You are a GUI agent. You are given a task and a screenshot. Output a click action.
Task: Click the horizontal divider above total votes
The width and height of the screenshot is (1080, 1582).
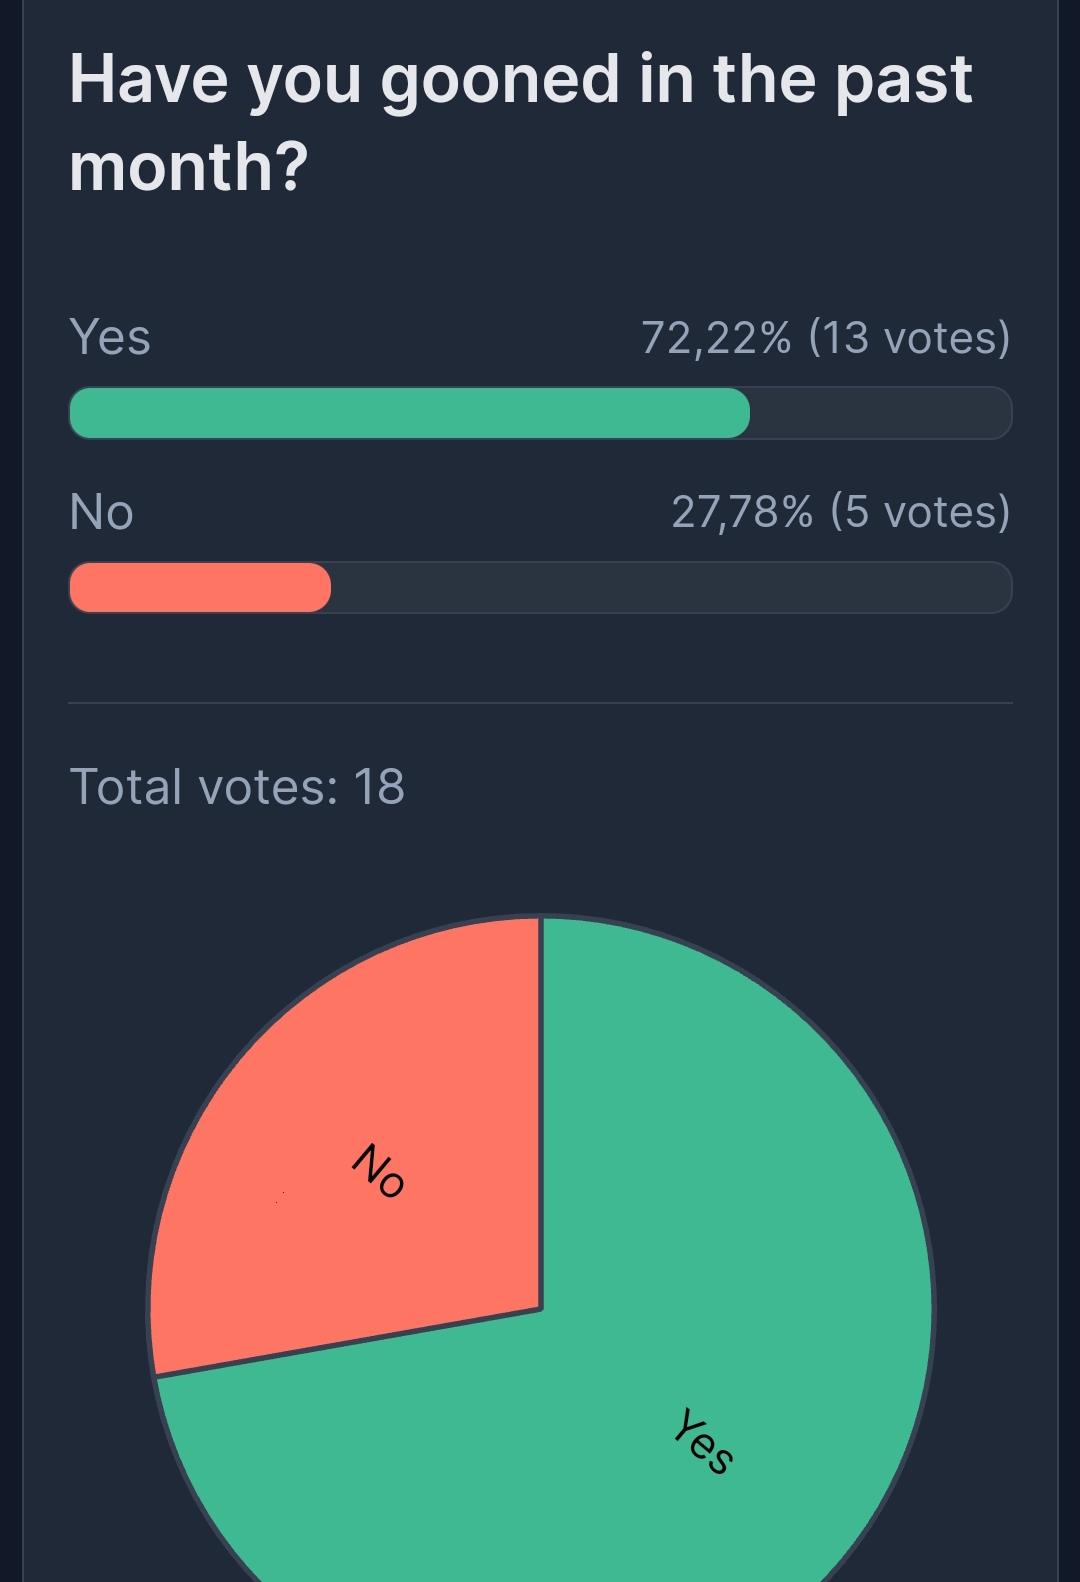click(540, 703)
